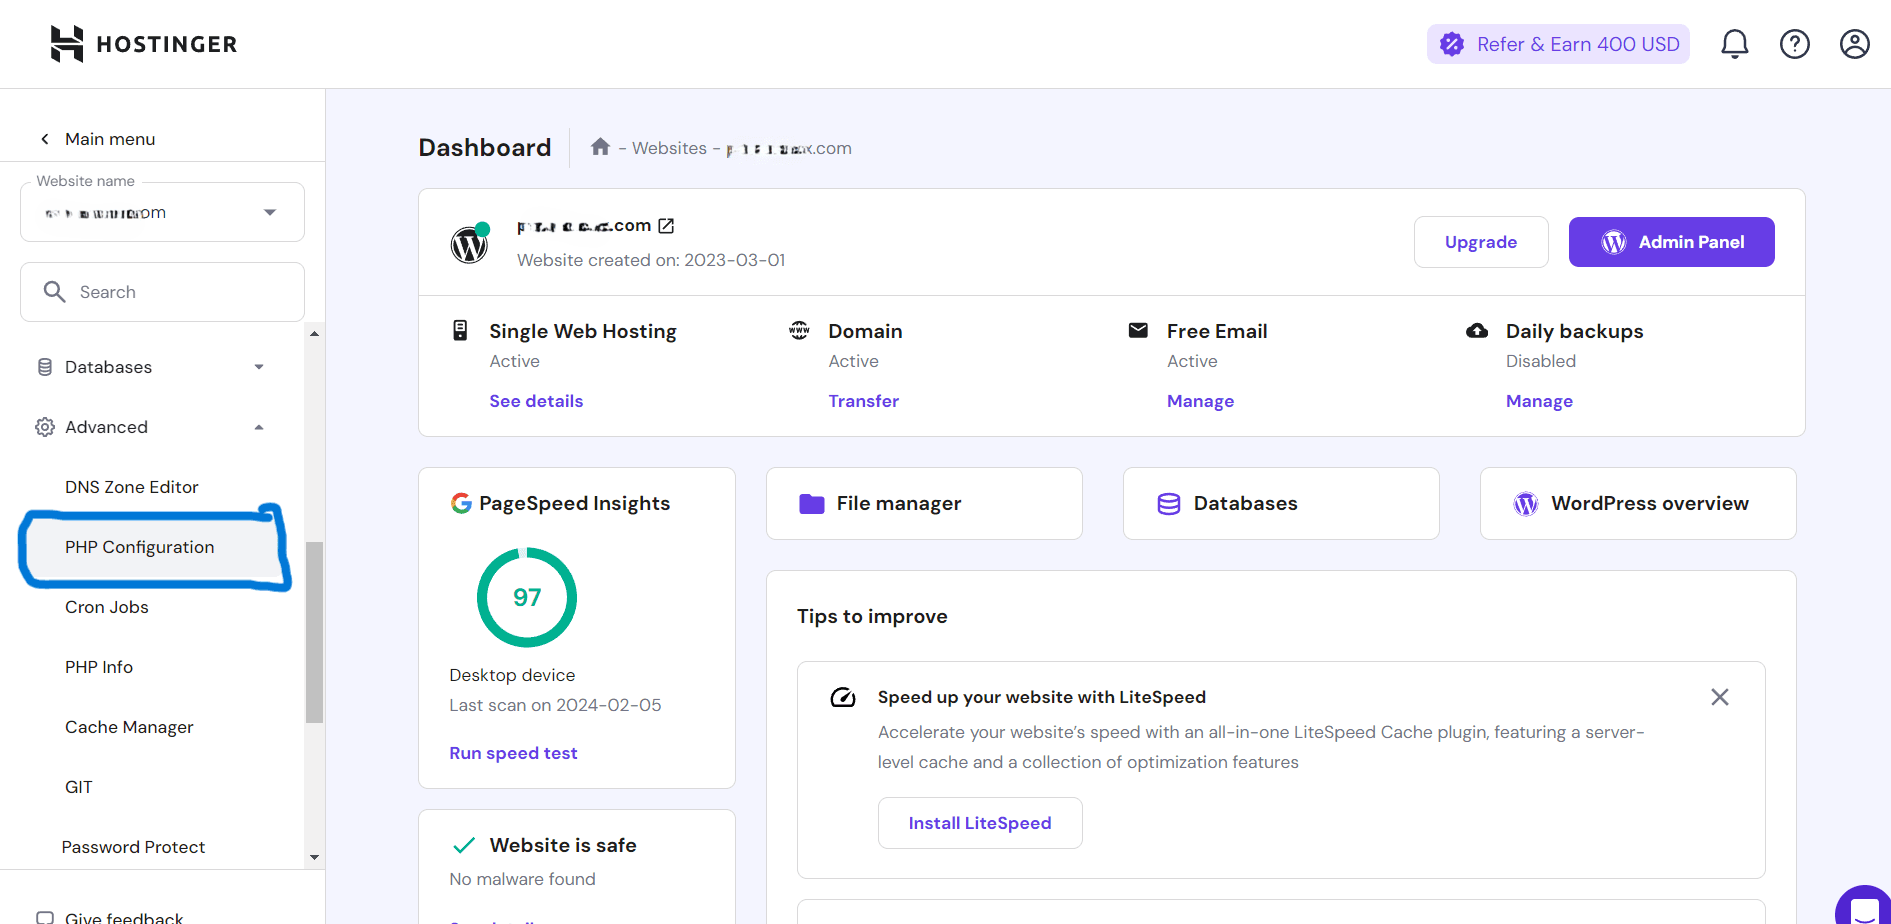The width and height of the screenshot is (1891, 924).
Task: Return to Main menu
Action: point(110,139)
